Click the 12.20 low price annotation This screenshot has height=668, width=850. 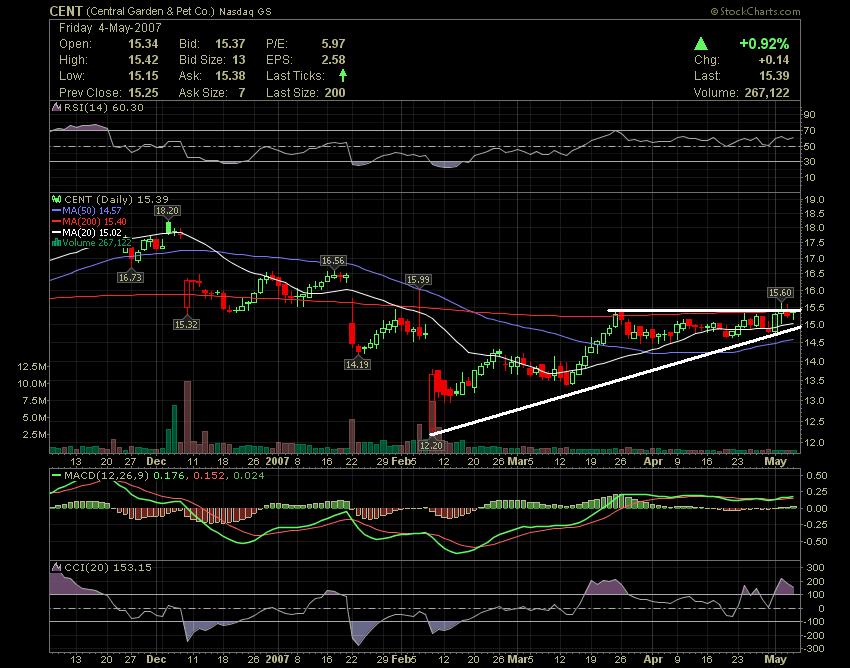[x=432, y=445]
